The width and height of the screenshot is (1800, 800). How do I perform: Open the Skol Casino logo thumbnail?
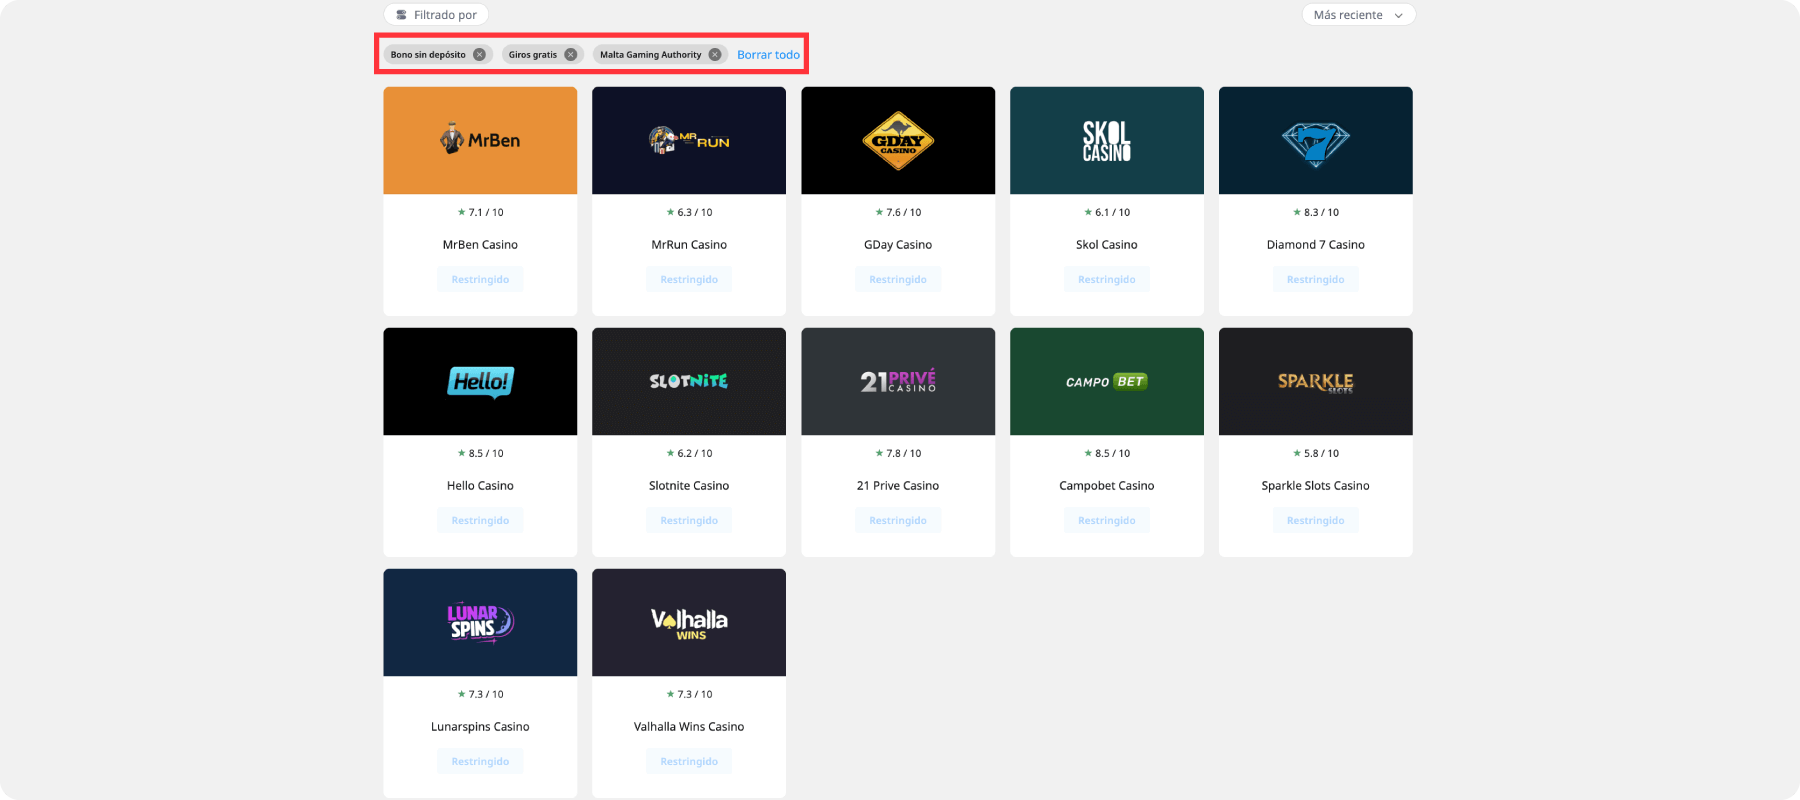click(1107, 140)
